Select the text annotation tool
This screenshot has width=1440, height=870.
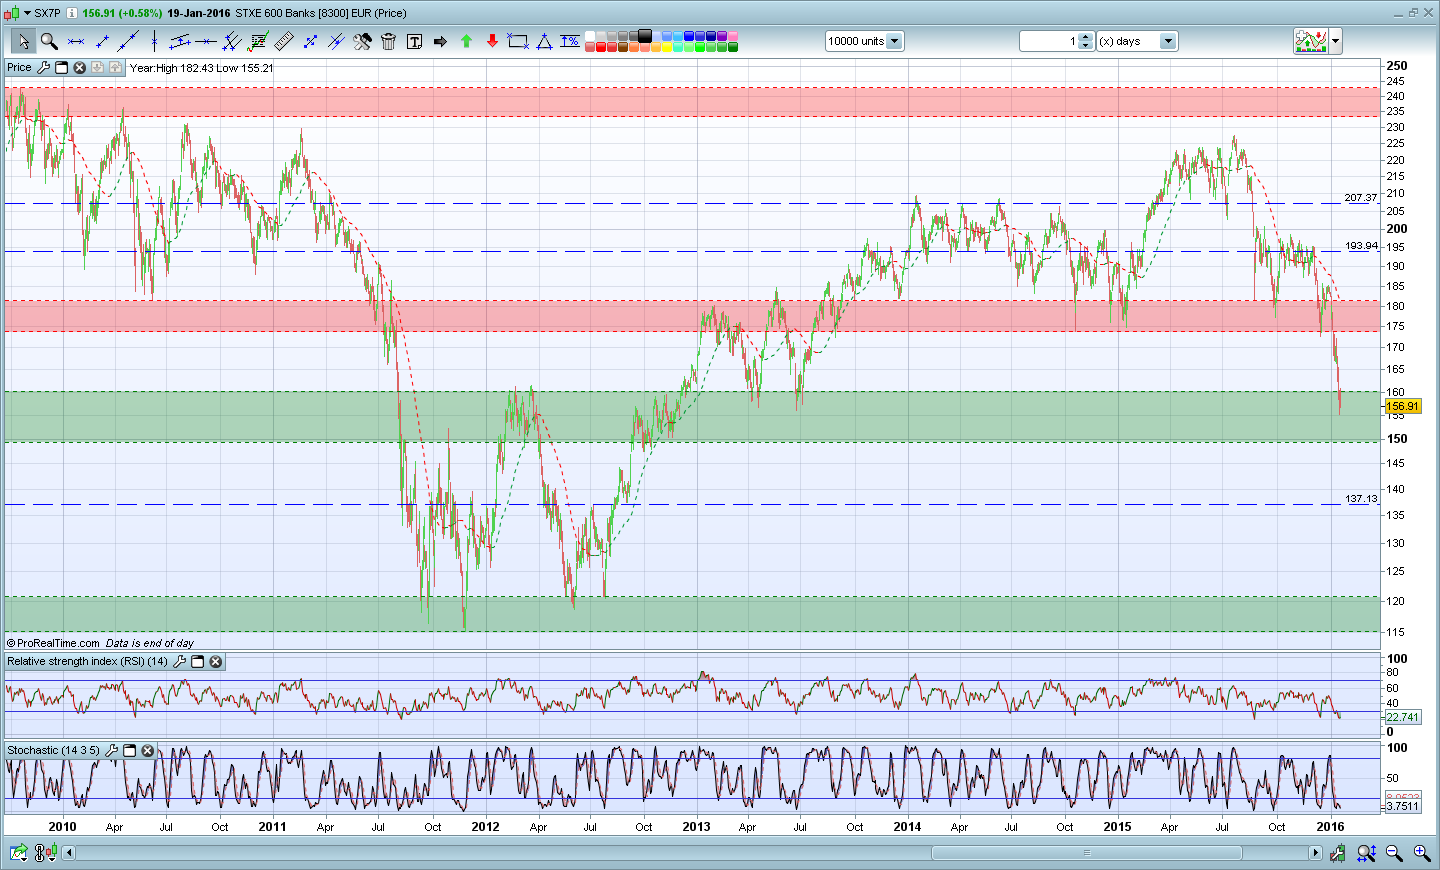click(414, 41)
